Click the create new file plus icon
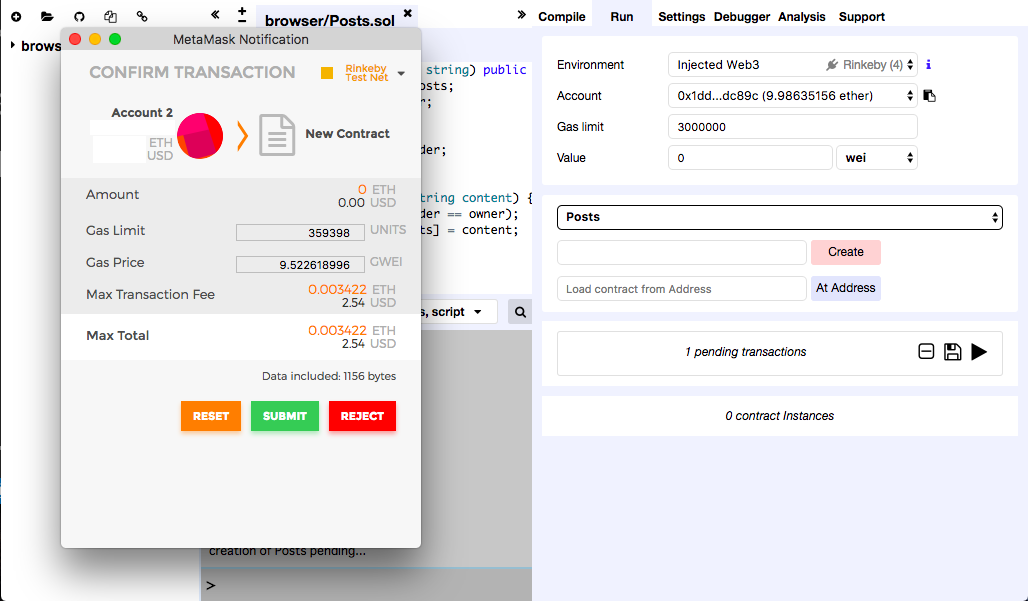 click(16, 17)
